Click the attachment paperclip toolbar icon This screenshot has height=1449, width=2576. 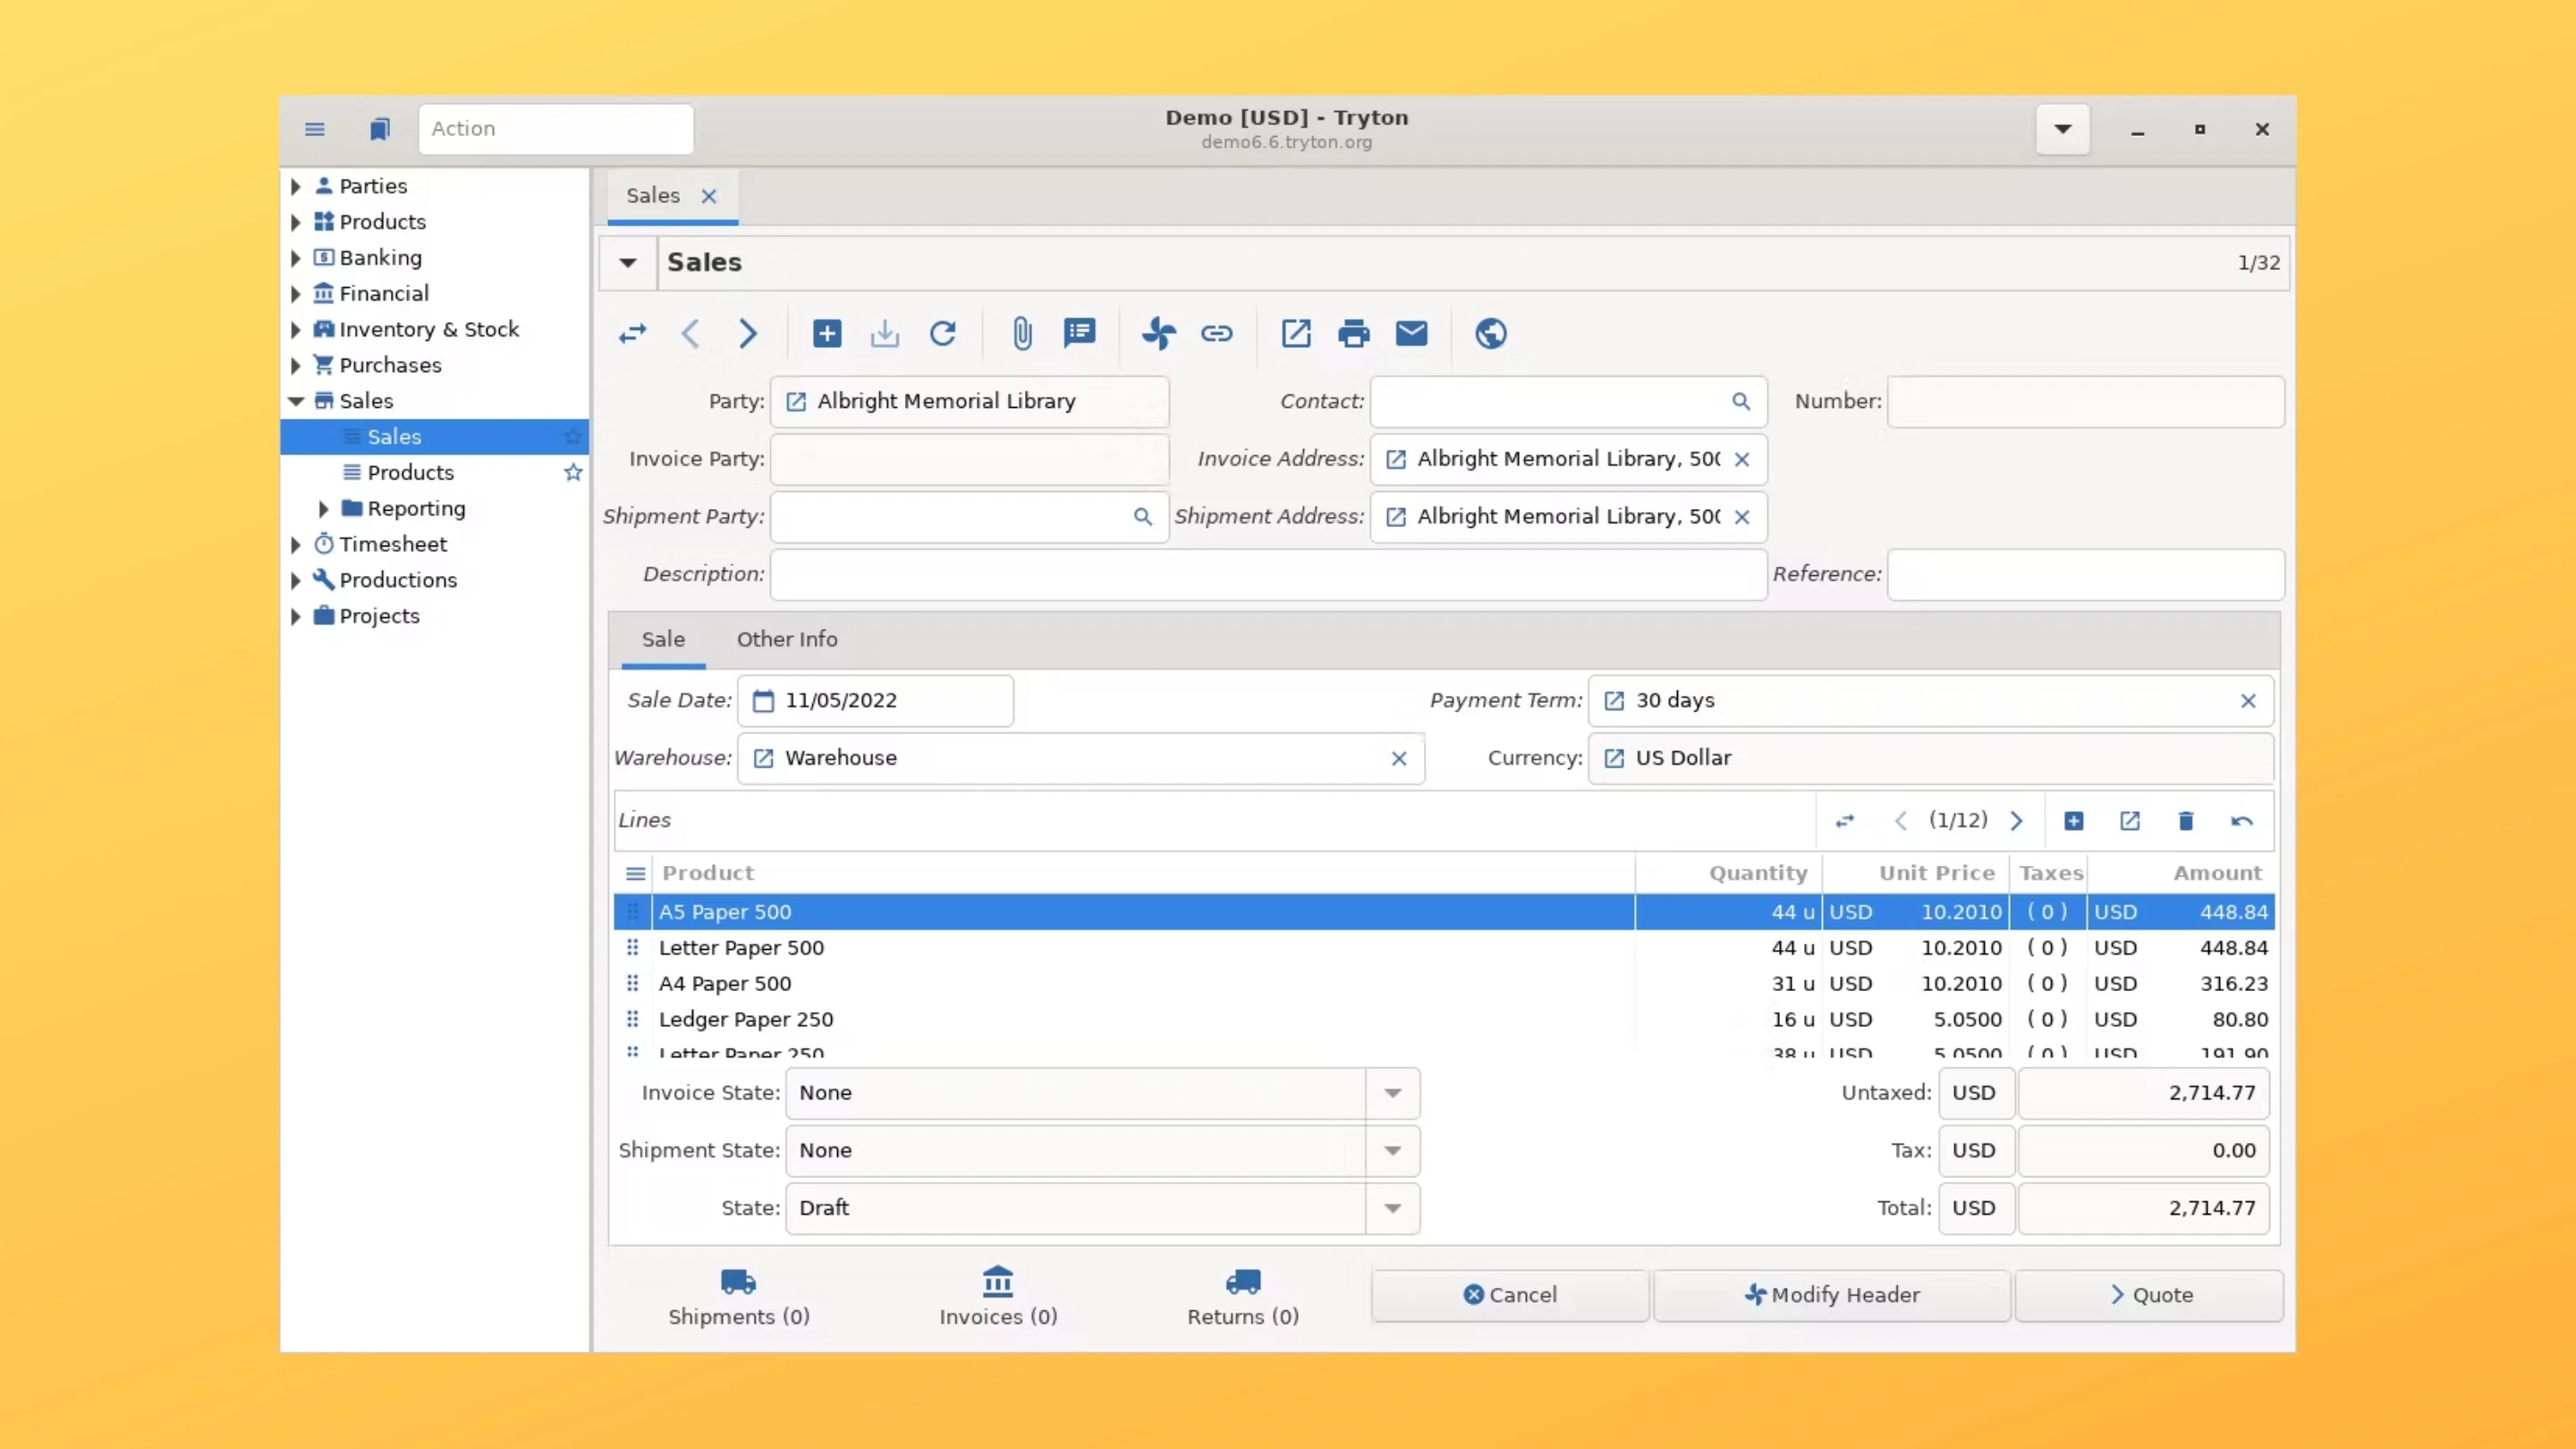click(x=1021, y=333)
